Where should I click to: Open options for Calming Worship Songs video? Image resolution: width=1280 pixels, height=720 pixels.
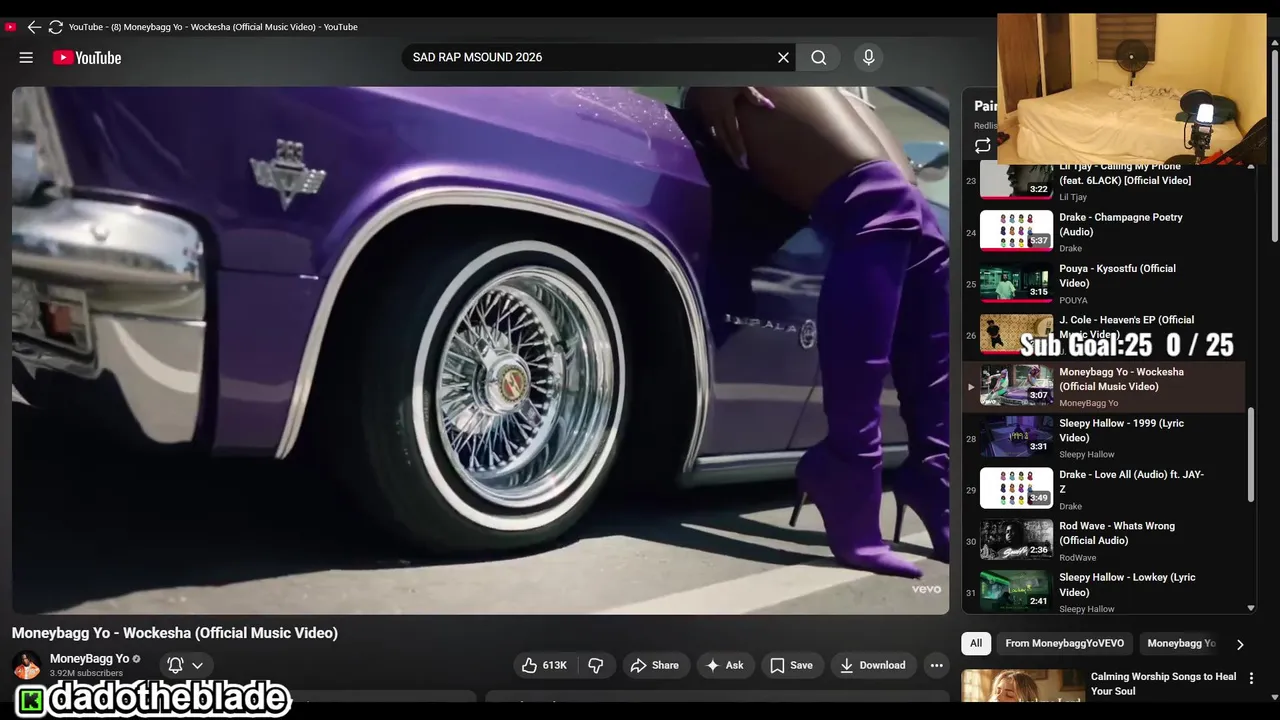pos(1251,678)
